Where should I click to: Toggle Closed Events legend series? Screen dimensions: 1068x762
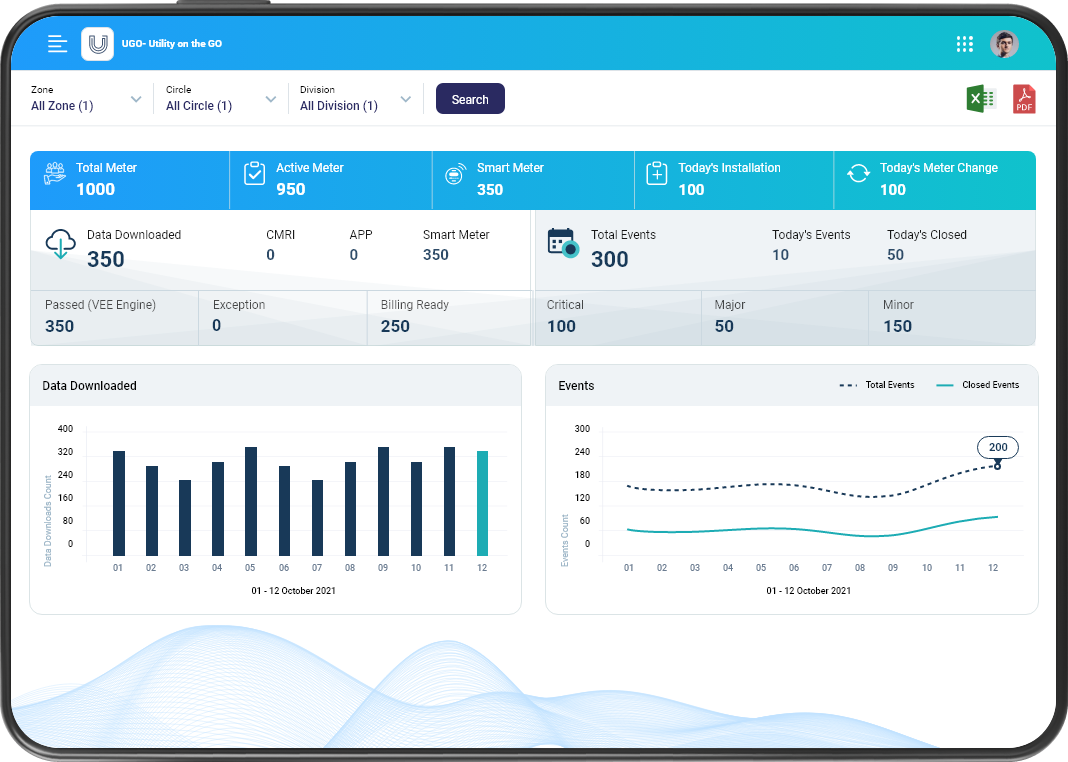coord(977,385)
